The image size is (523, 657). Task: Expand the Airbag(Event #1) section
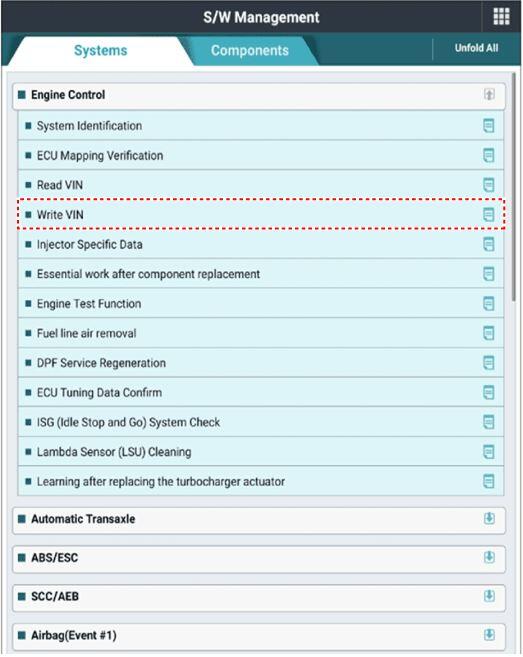[489, 635]
